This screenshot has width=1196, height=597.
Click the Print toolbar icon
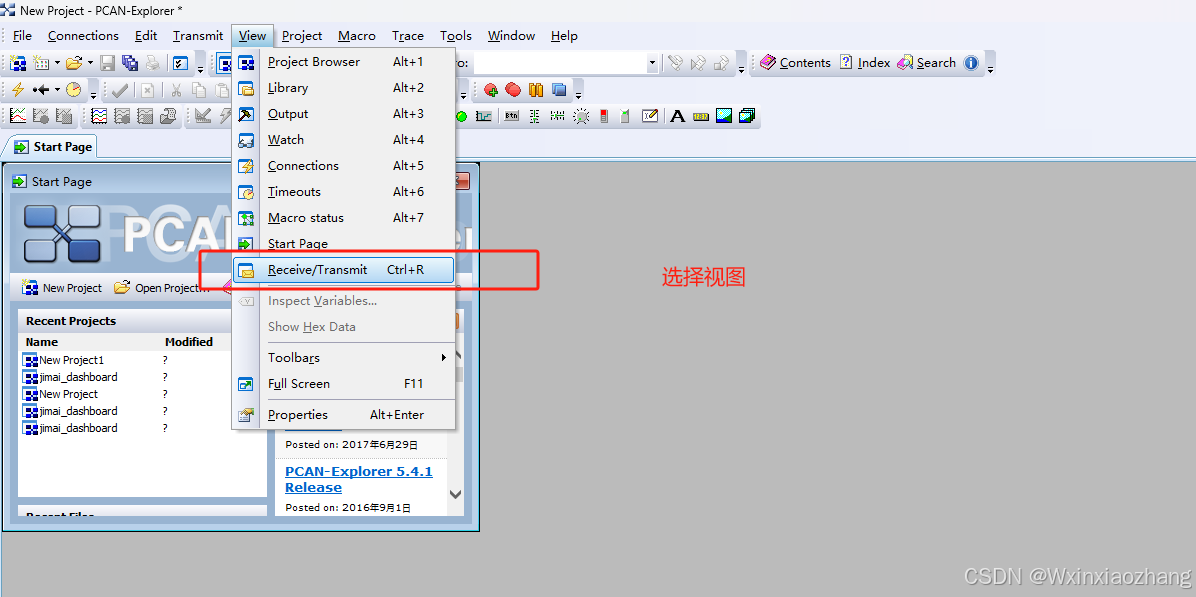pos(152,63)
